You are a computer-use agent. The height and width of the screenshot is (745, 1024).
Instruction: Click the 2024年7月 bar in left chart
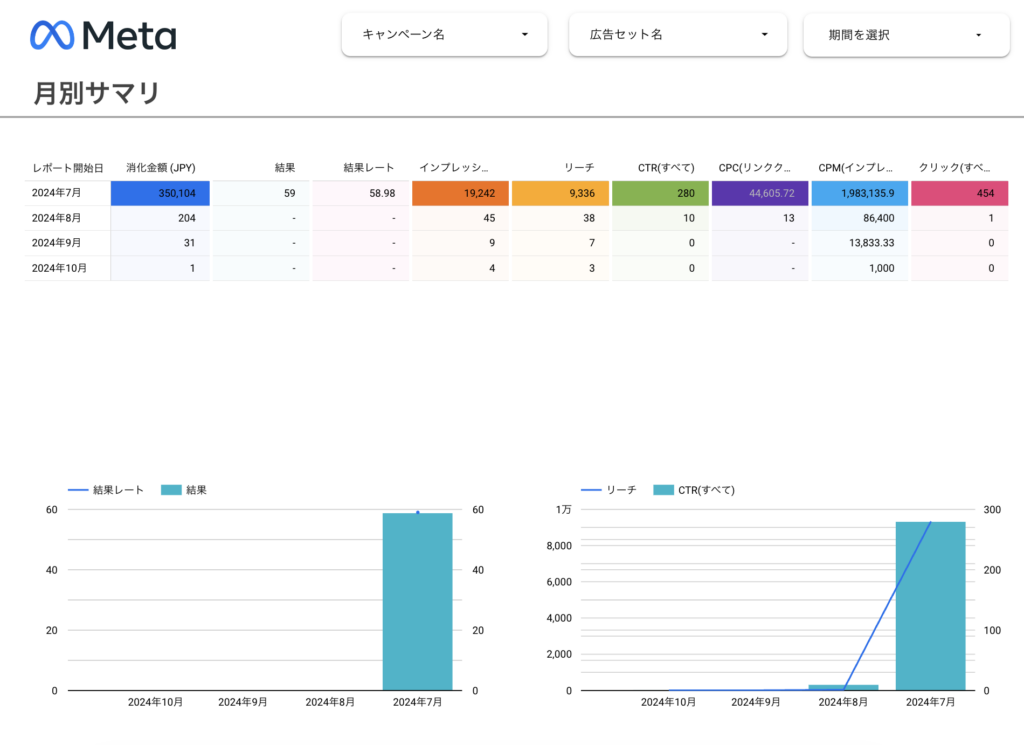point(417,602)
